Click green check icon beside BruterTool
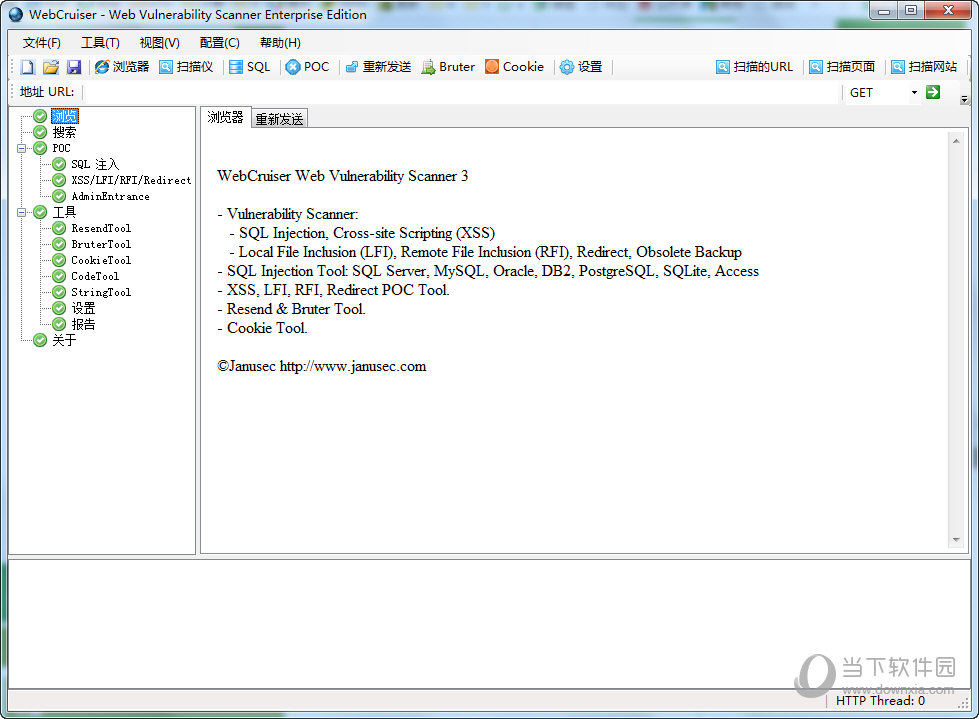This screenshot has width=979, height=719. (59, 244)
